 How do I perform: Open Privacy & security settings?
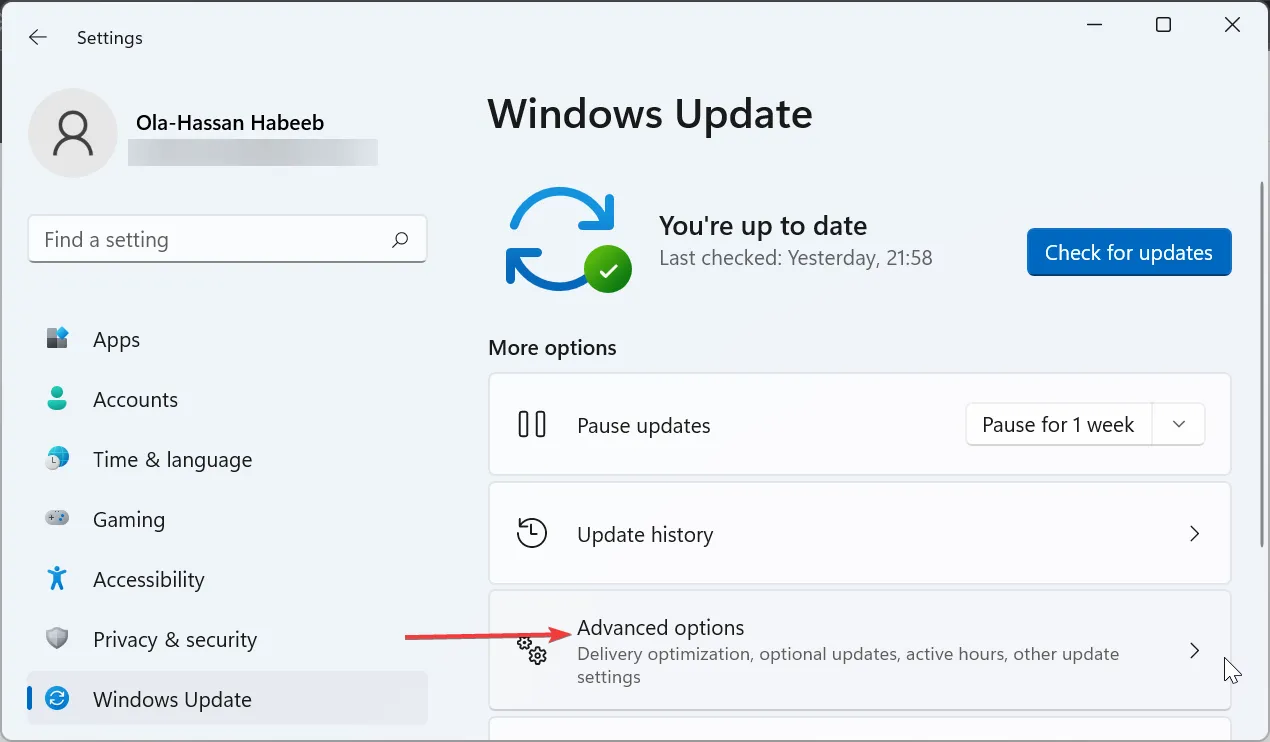coord(227,639)
